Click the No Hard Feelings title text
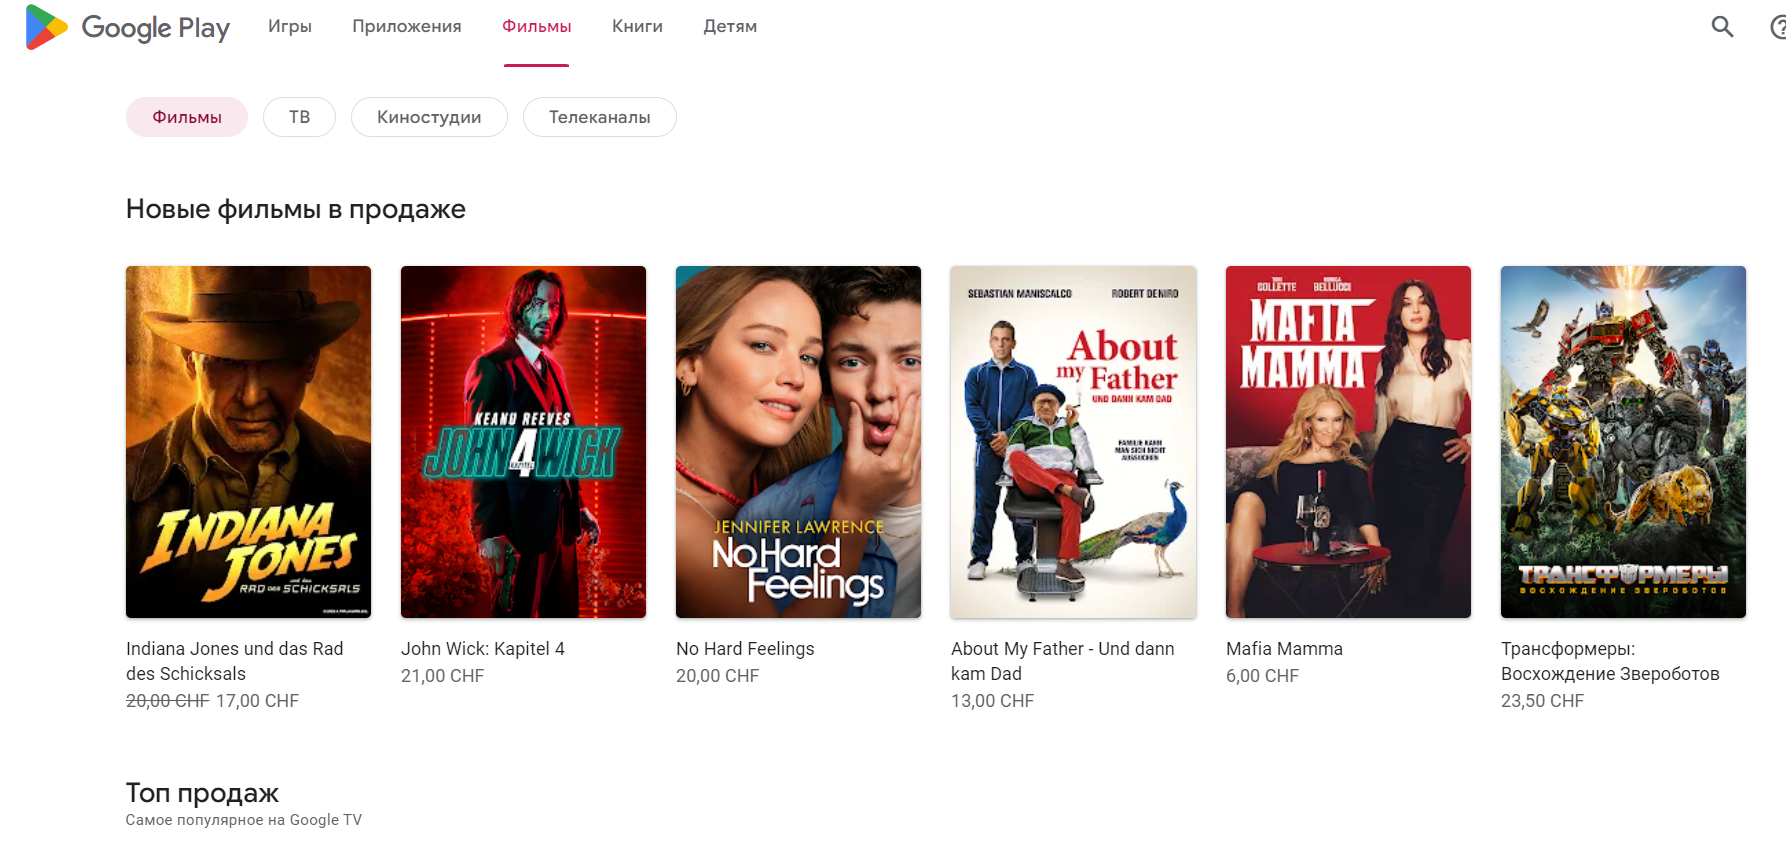 click(x=745, y=649)
